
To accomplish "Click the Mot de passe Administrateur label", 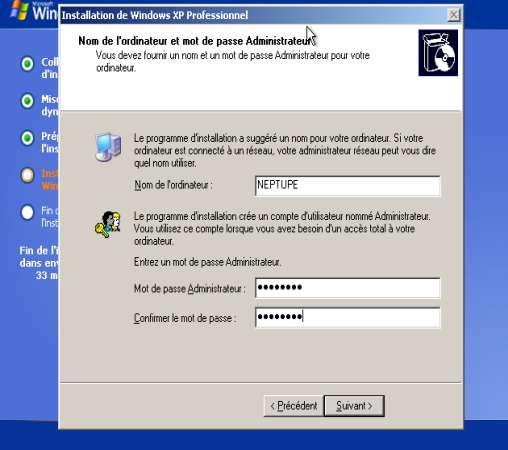I will [189, 288].
